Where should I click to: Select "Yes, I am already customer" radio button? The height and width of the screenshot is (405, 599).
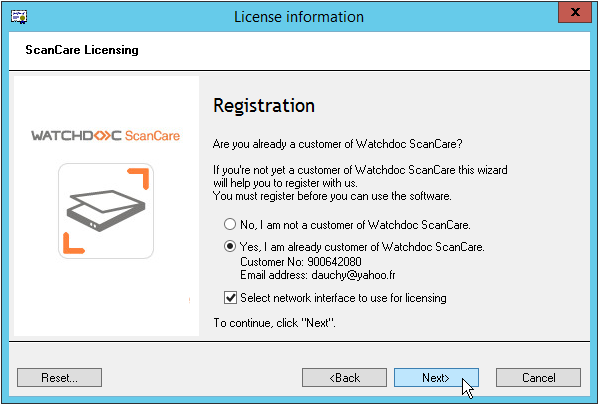point(230,246)
